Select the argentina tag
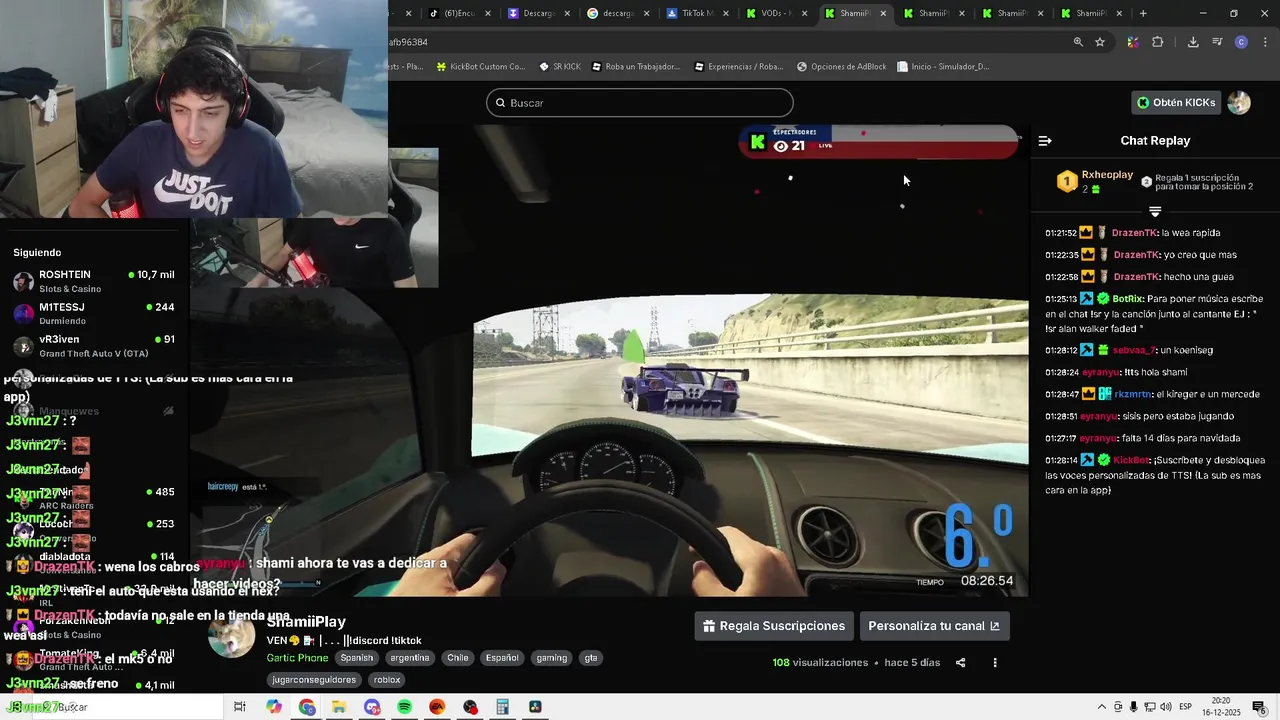Screen dimensions: 1280x720 point(410,658)
